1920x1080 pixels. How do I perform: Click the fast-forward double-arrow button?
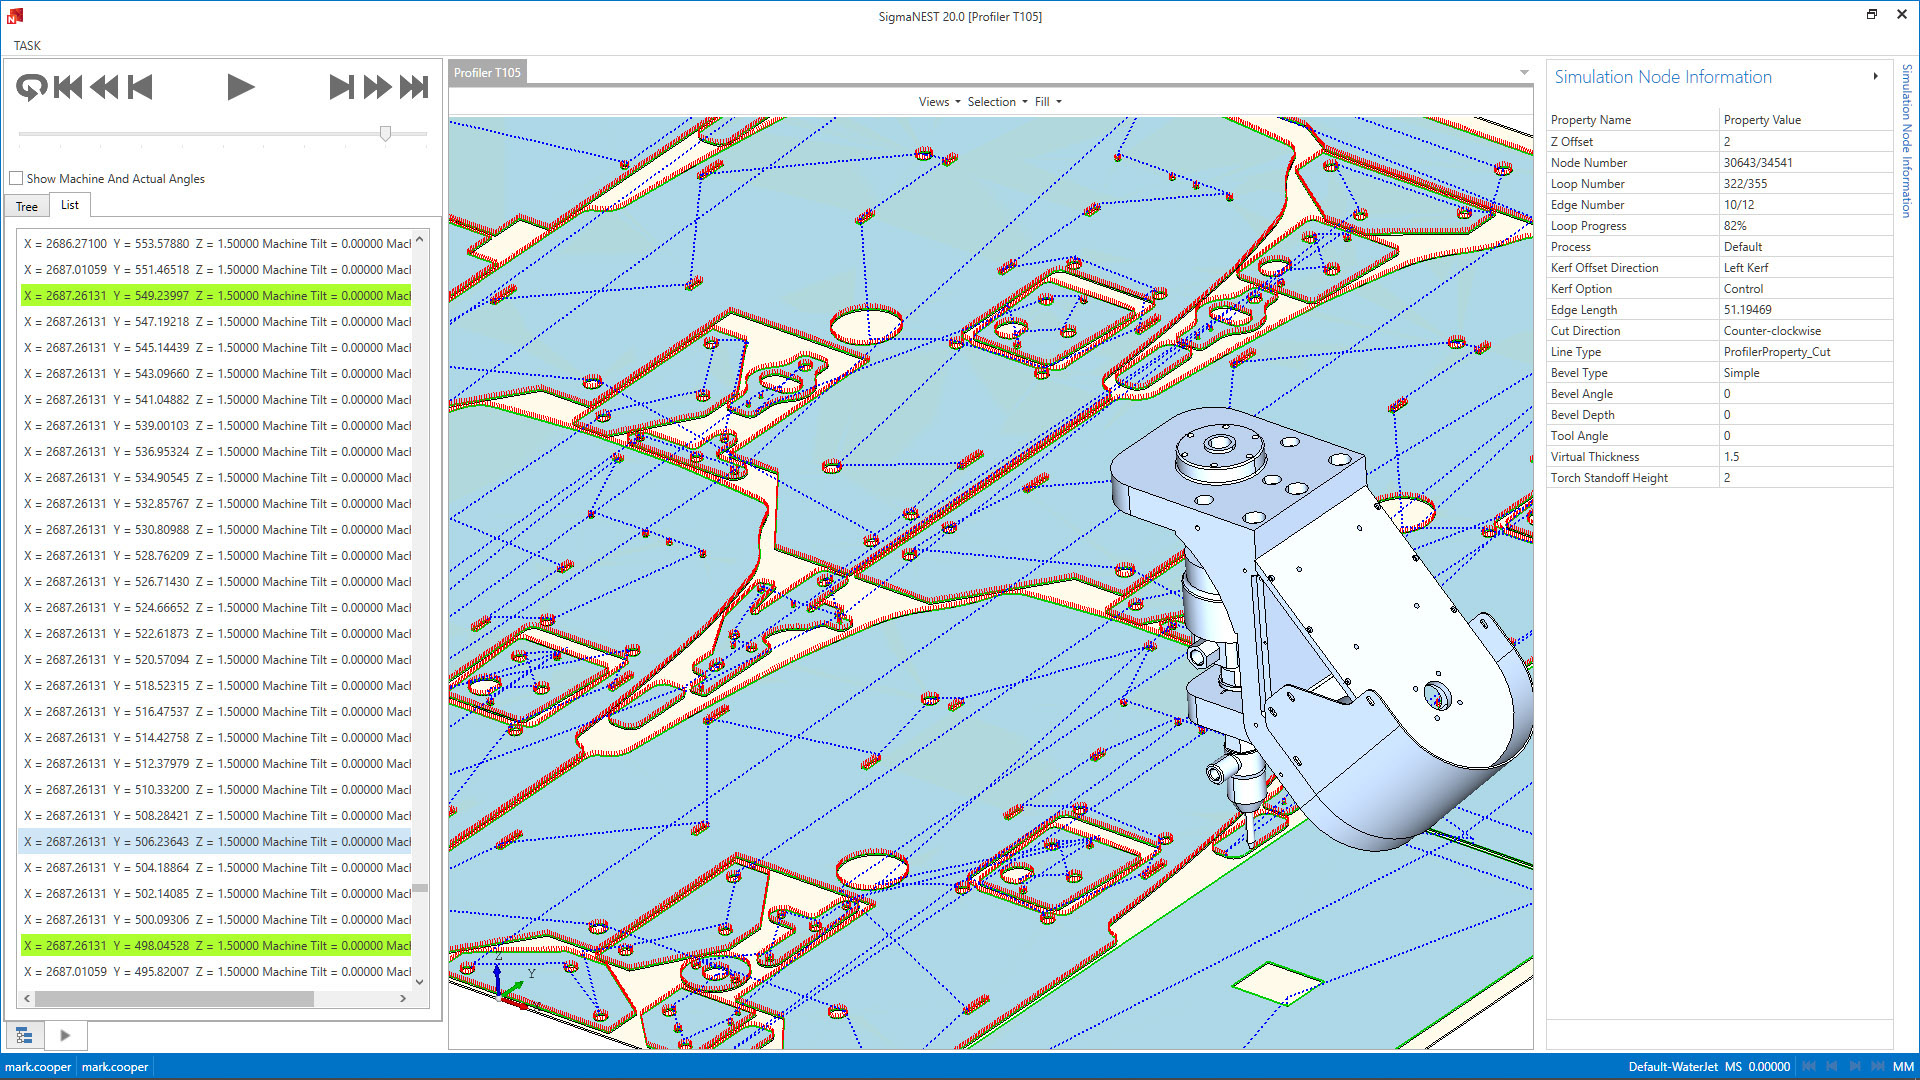tap(377, 88)
